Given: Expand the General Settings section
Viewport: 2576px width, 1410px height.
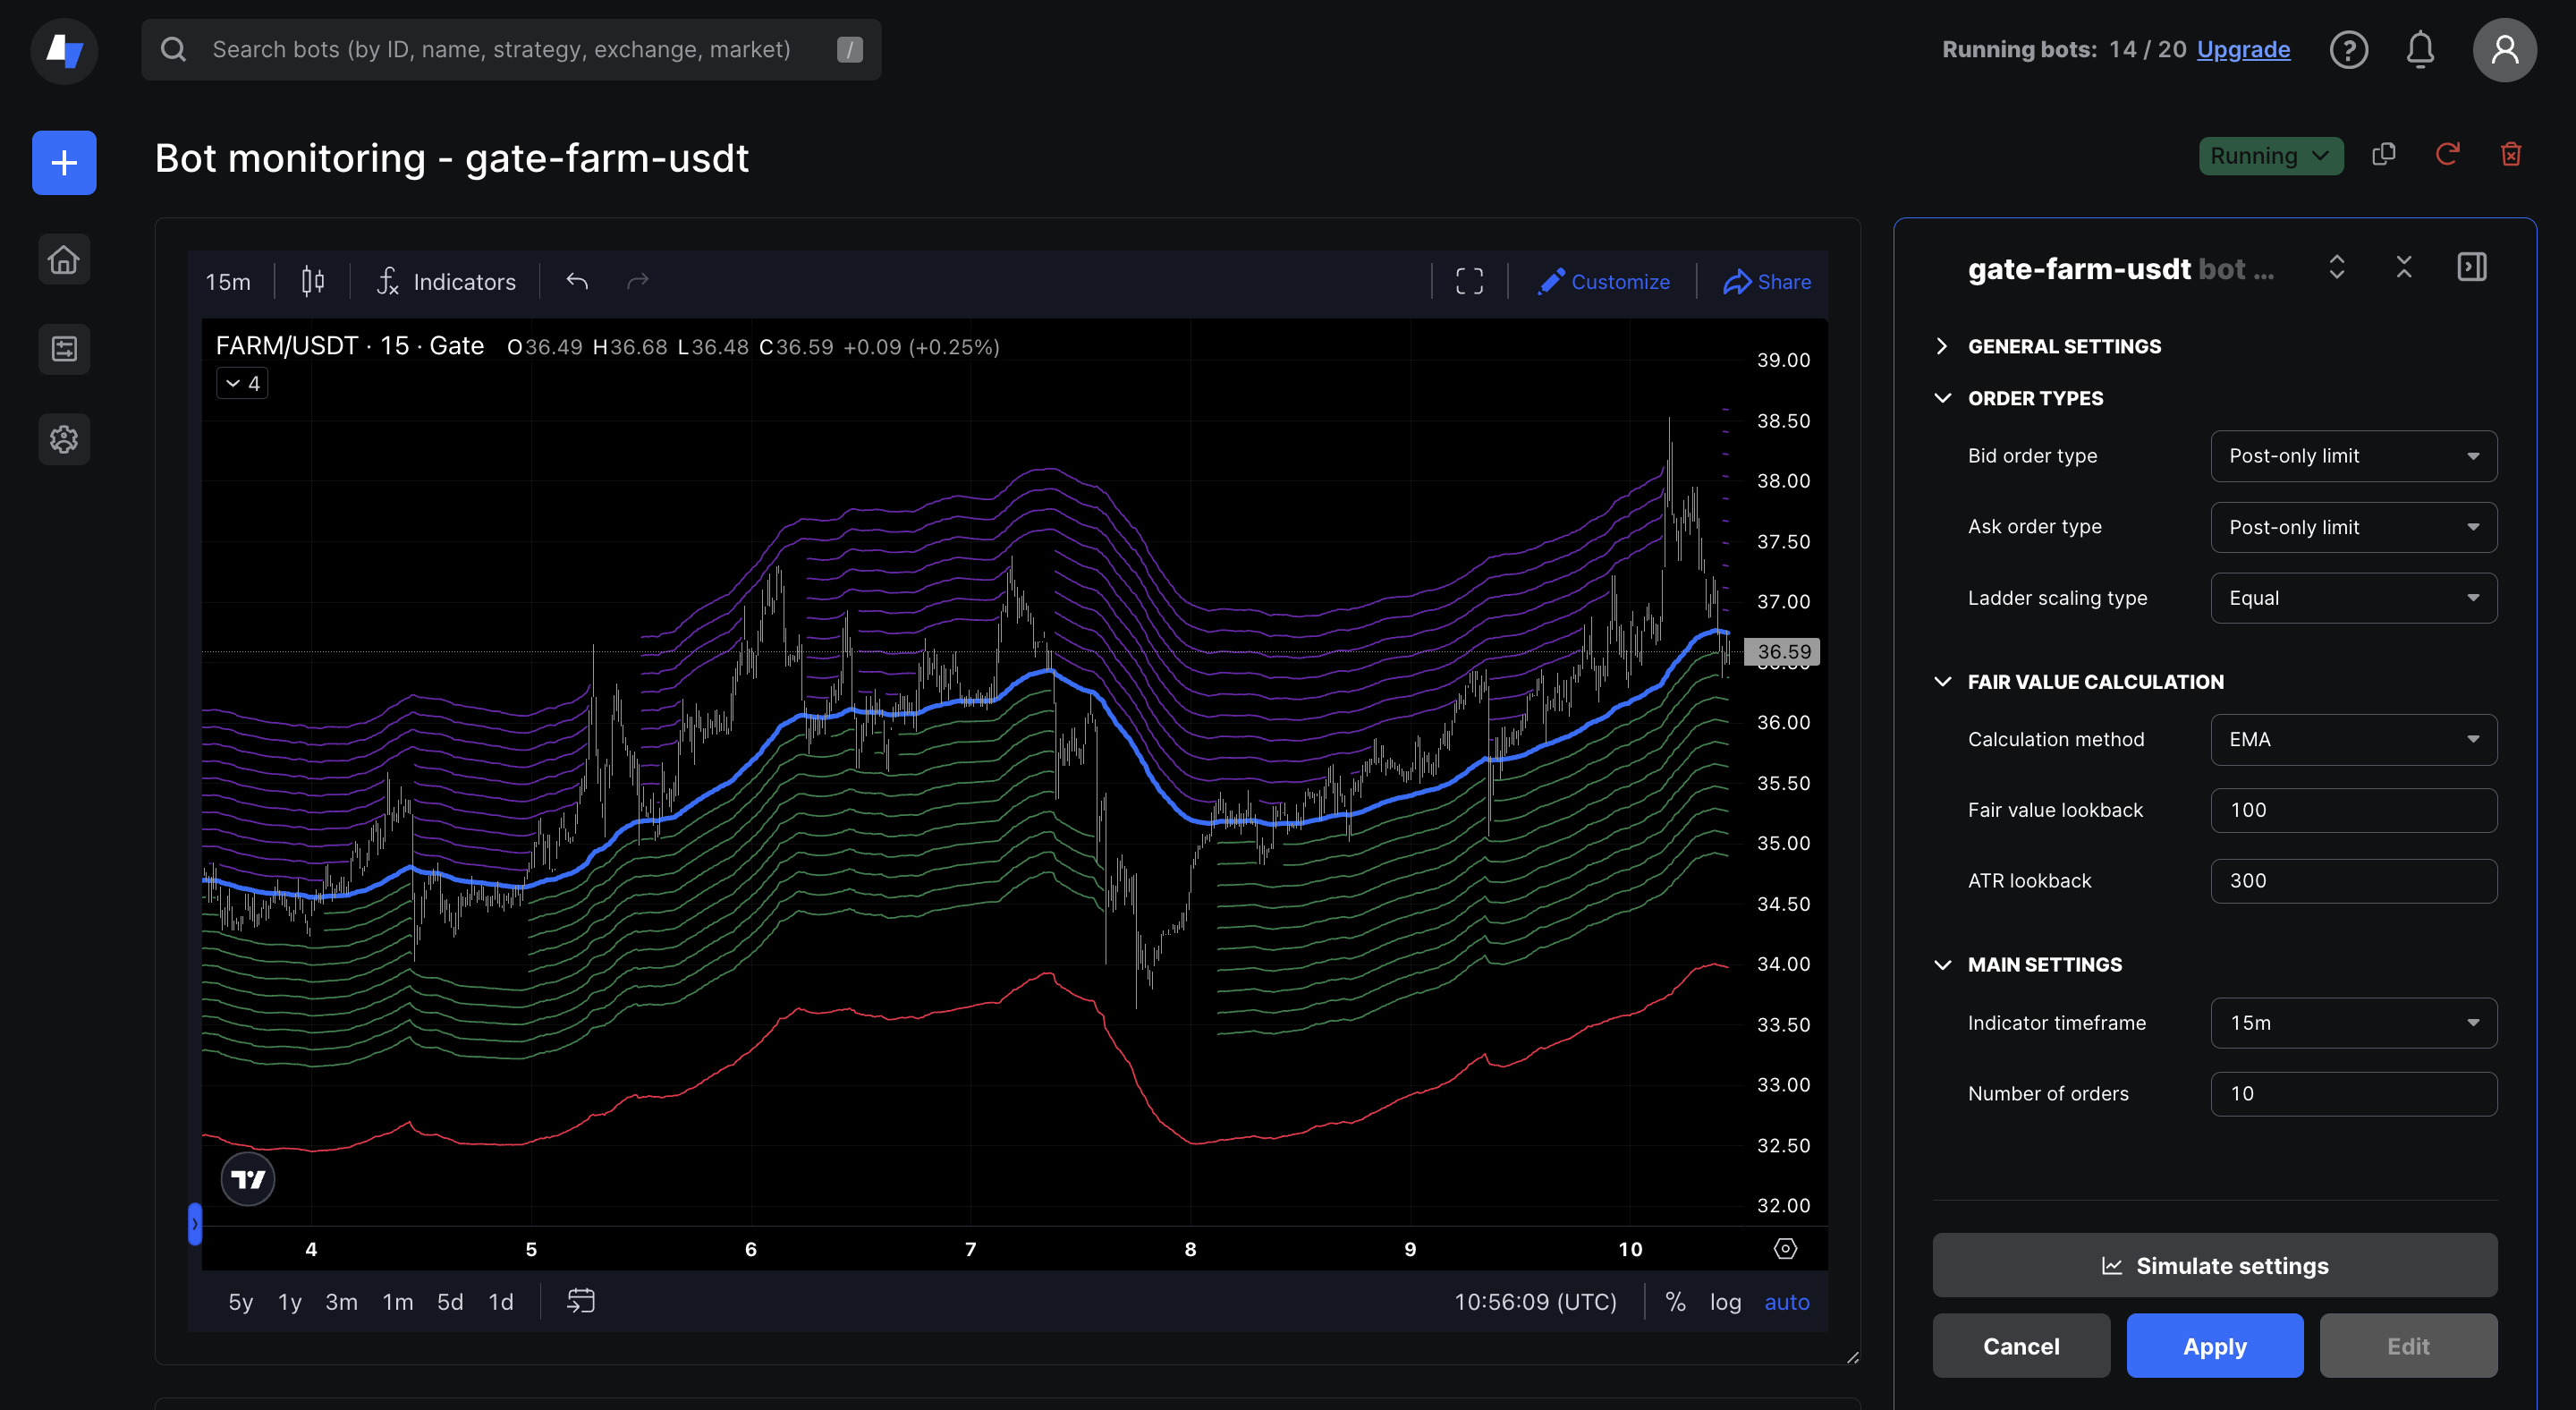Looking at the screenshot, I should [2064, 346].
